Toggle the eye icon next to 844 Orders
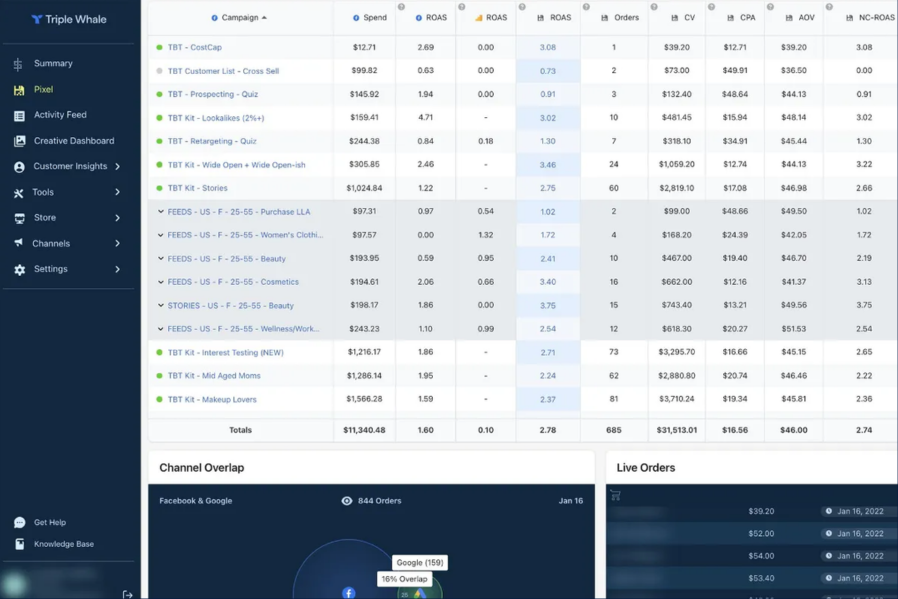The width and height of the screenshot is (898, 599). pyautogui.click(x=346, y=501)
